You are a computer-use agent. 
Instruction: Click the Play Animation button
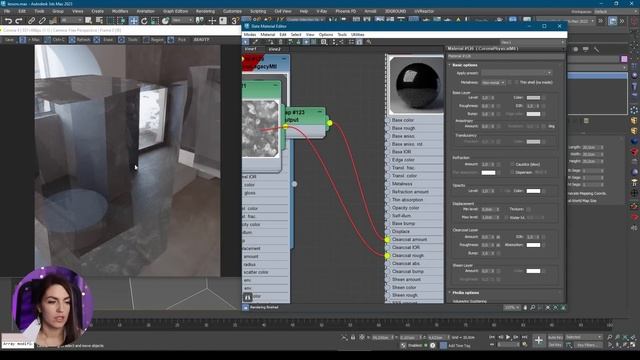coord(508,337)
